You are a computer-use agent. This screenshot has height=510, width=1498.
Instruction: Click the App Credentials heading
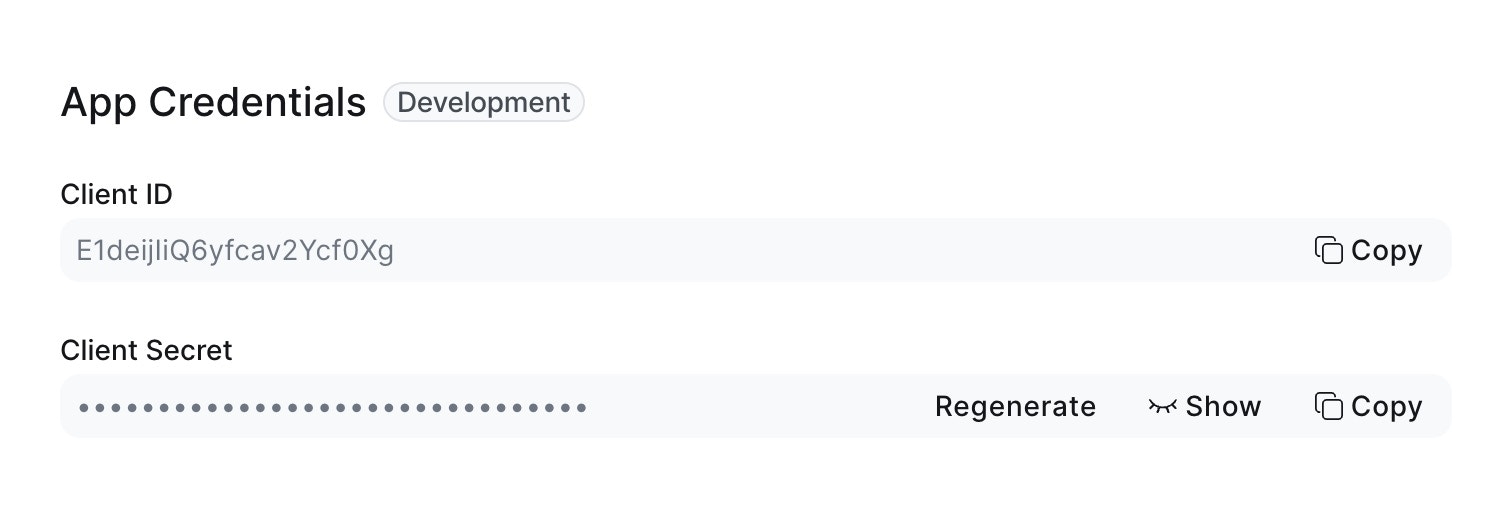pos(213,103)
